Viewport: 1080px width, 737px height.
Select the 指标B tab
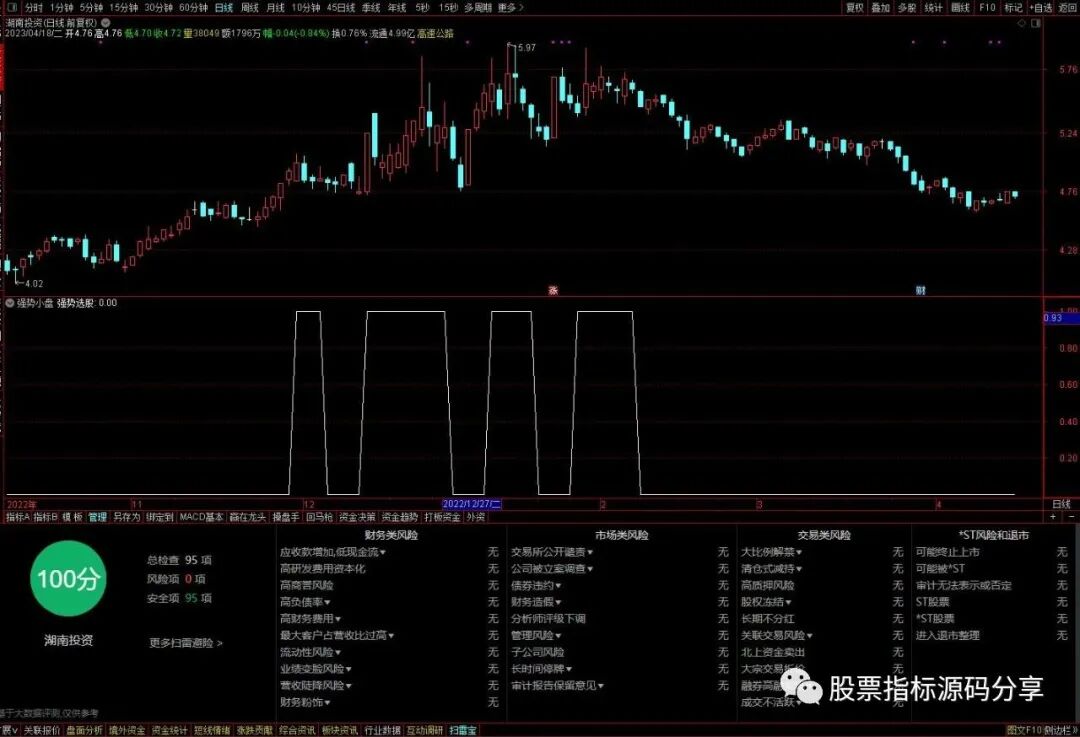click(45, 517)
